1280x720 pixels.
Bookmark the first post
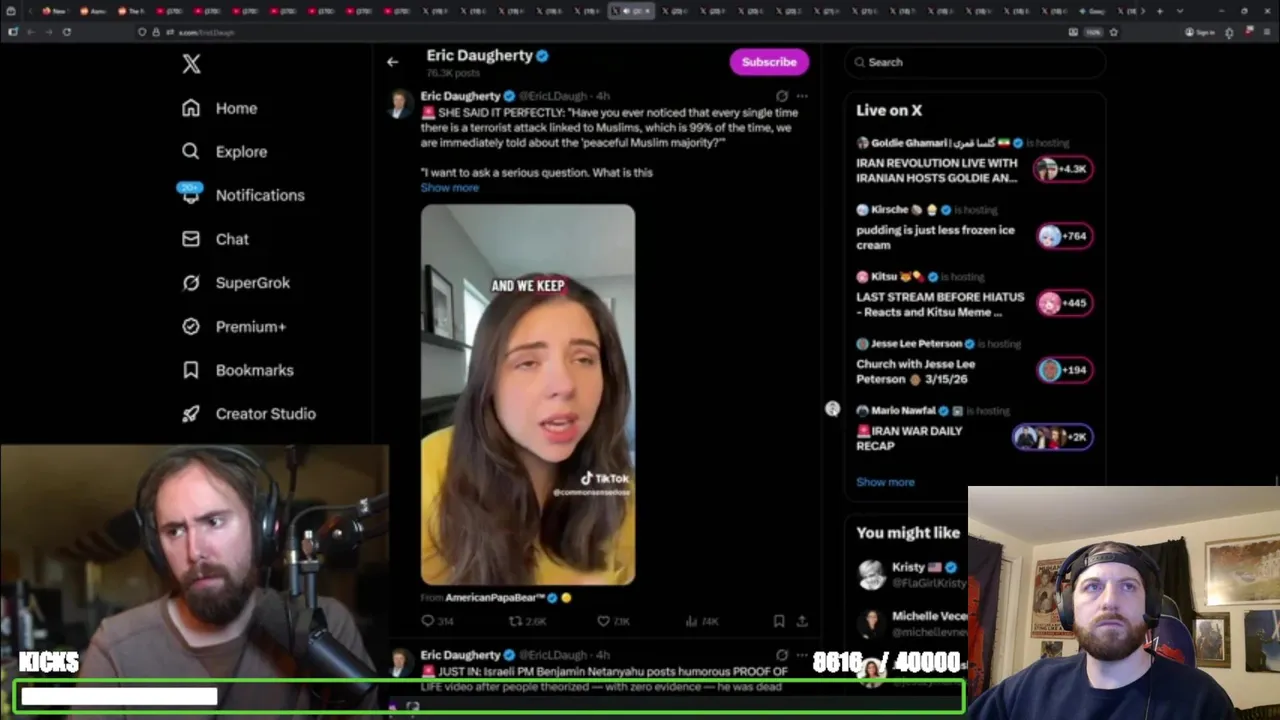click(779, 621)
